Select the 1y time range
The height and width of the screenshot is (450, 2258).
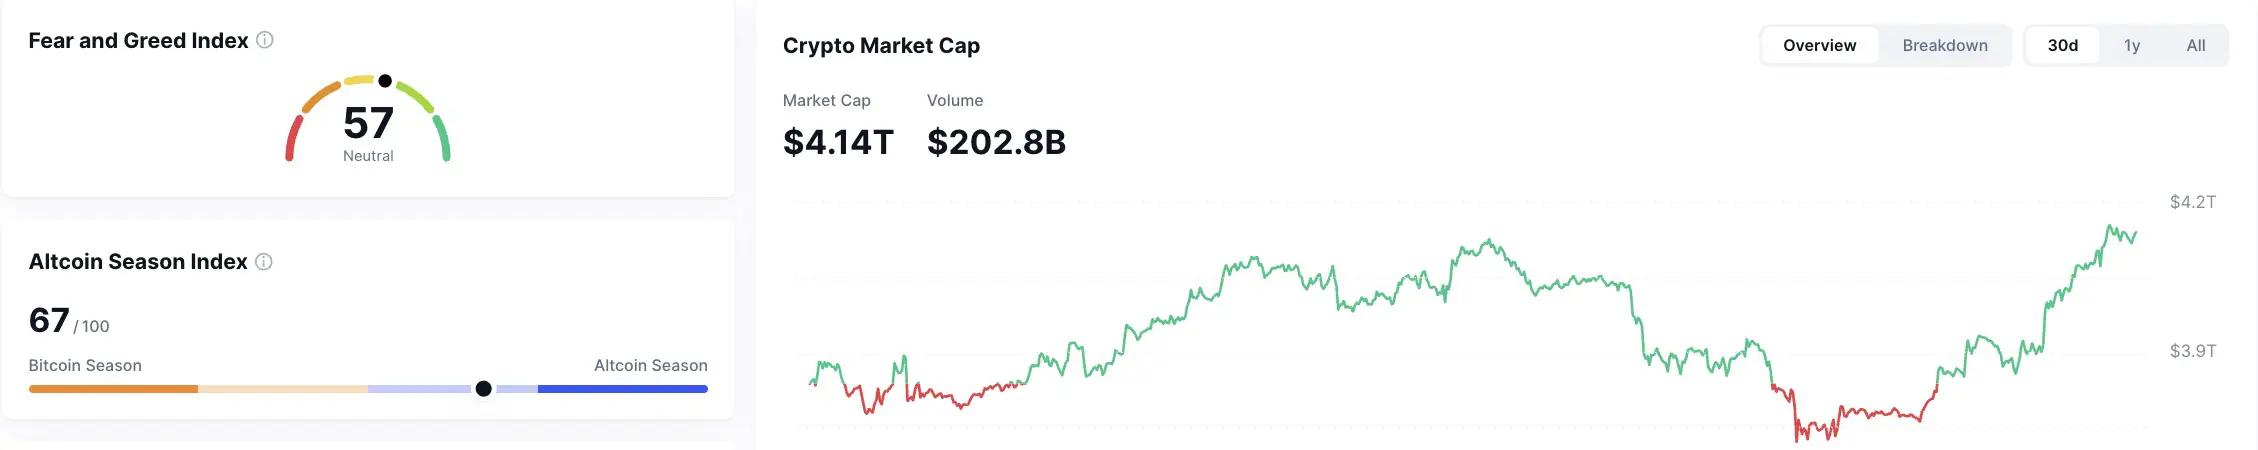click(x=2131, y=46)
